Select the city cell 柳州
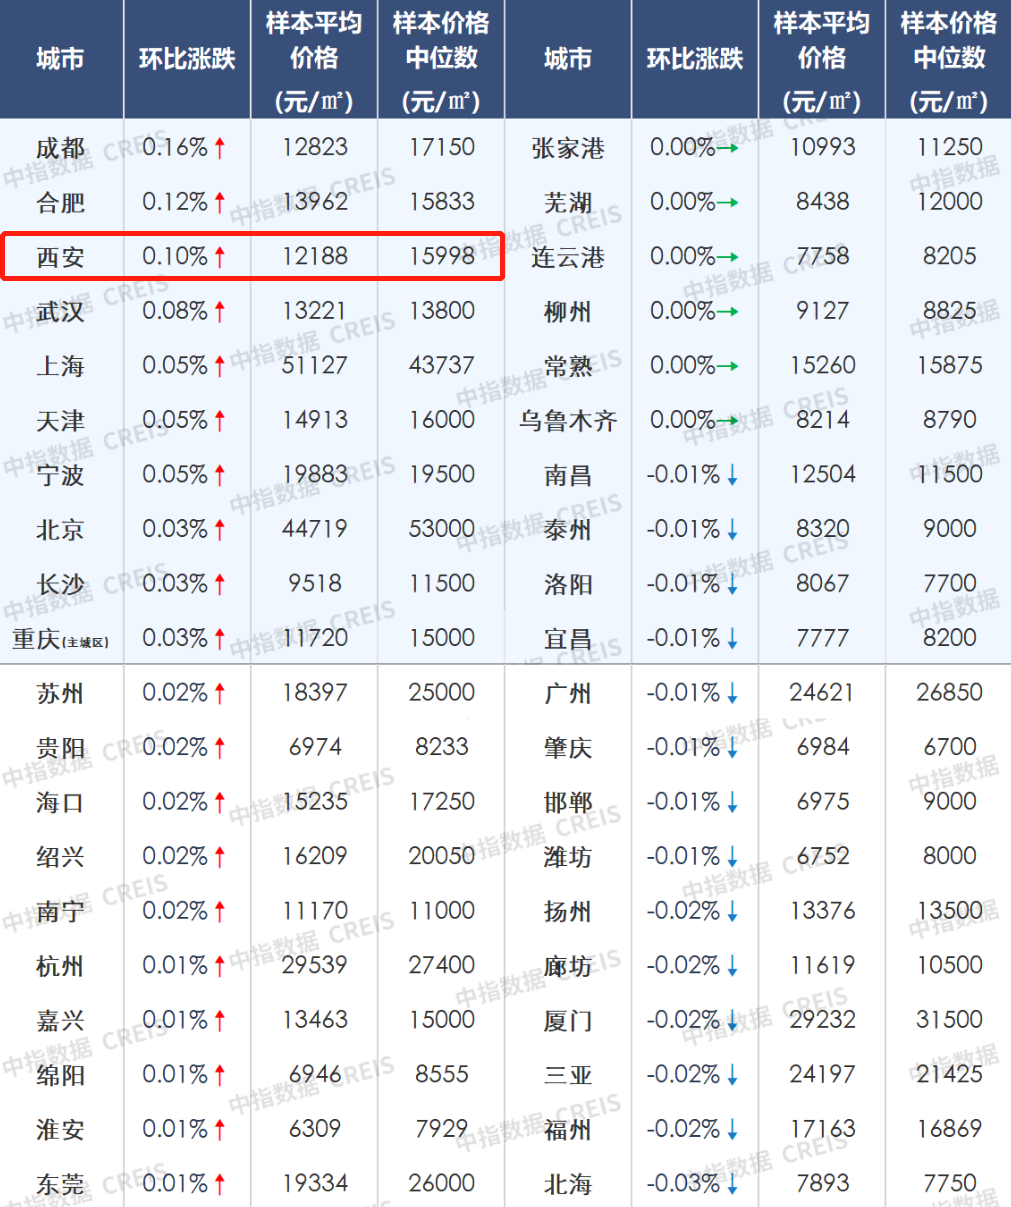1011x1207 pixels. [568, 312]
